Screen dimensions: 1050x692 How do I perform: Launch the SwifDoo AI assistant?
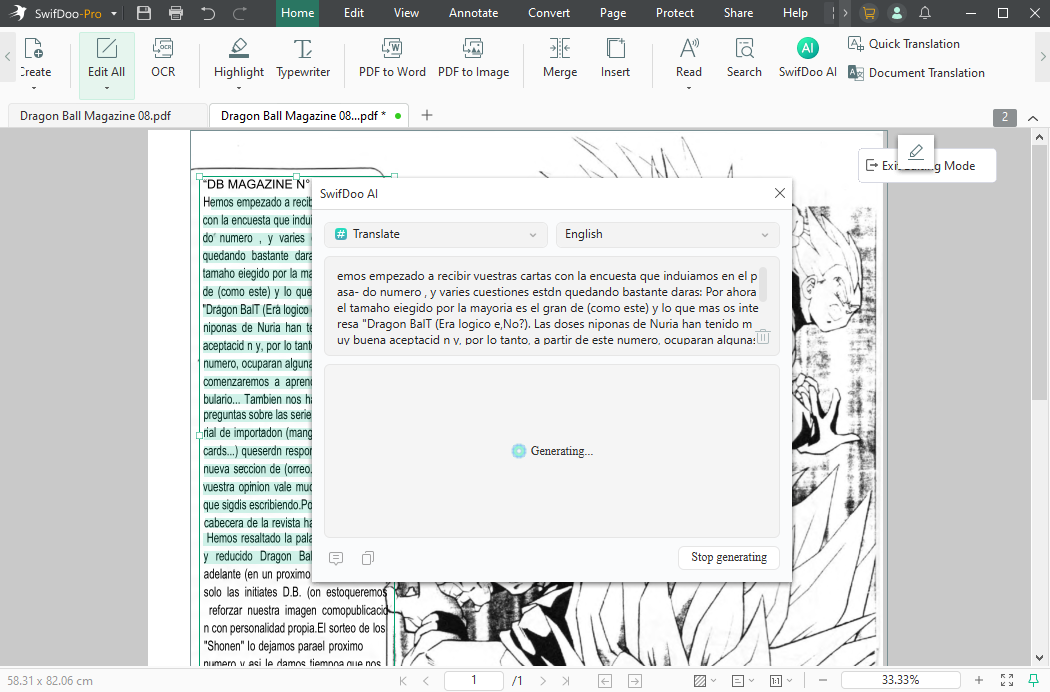[x=807, y=60]
